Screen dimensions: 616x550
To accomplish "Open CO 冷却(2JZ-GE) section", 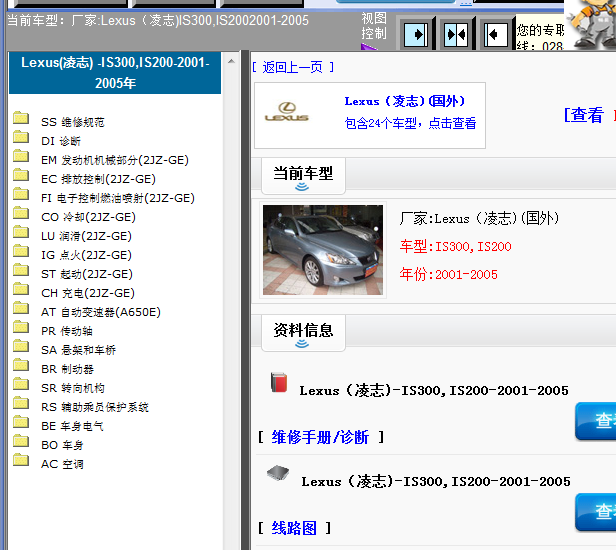I will [88, 217].
